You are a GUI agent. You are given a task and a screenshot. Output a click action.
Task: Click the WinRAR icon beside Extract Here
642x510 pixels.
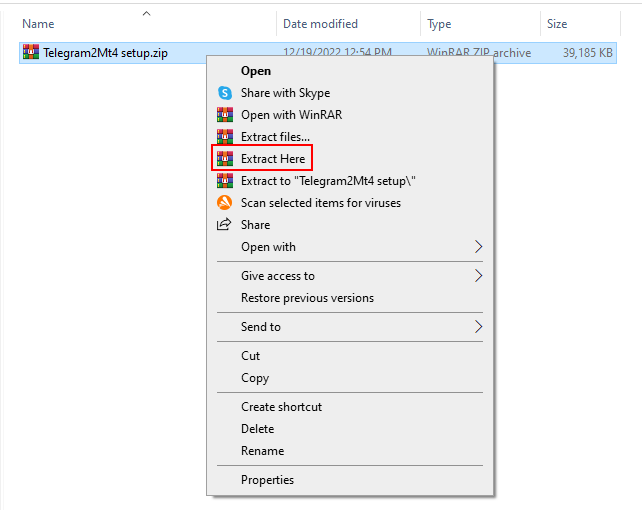click(x=224, y=159)
